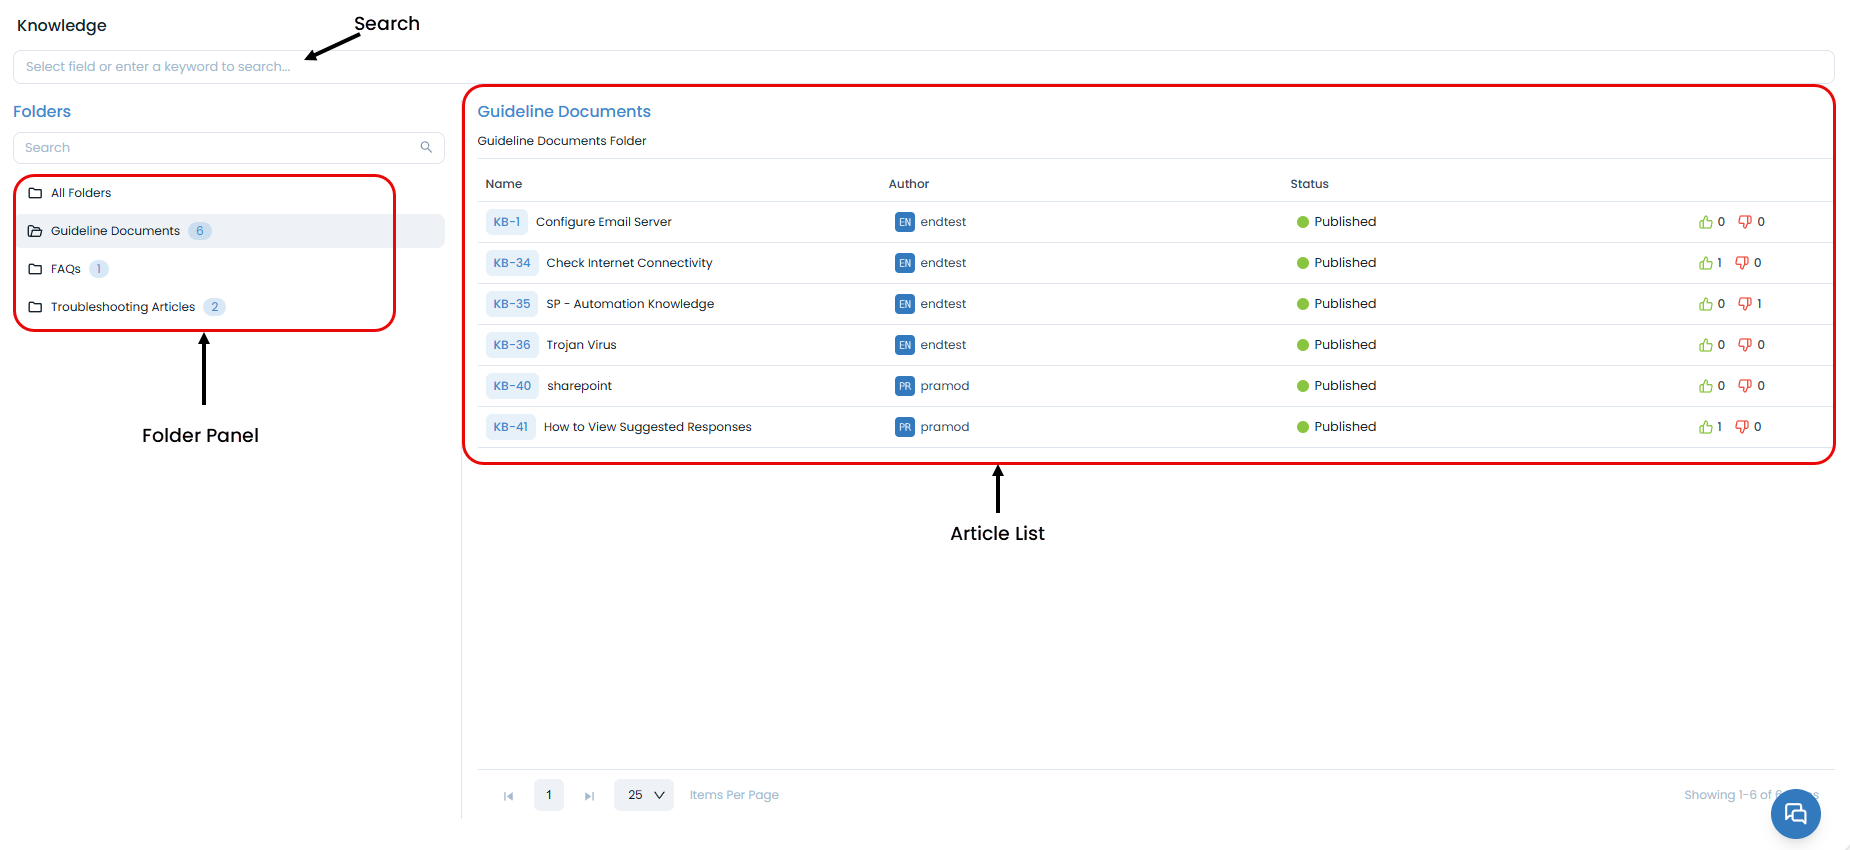Click page number 1 button
This screenshot has height=850, width=1850.
[x=549, y=795]
